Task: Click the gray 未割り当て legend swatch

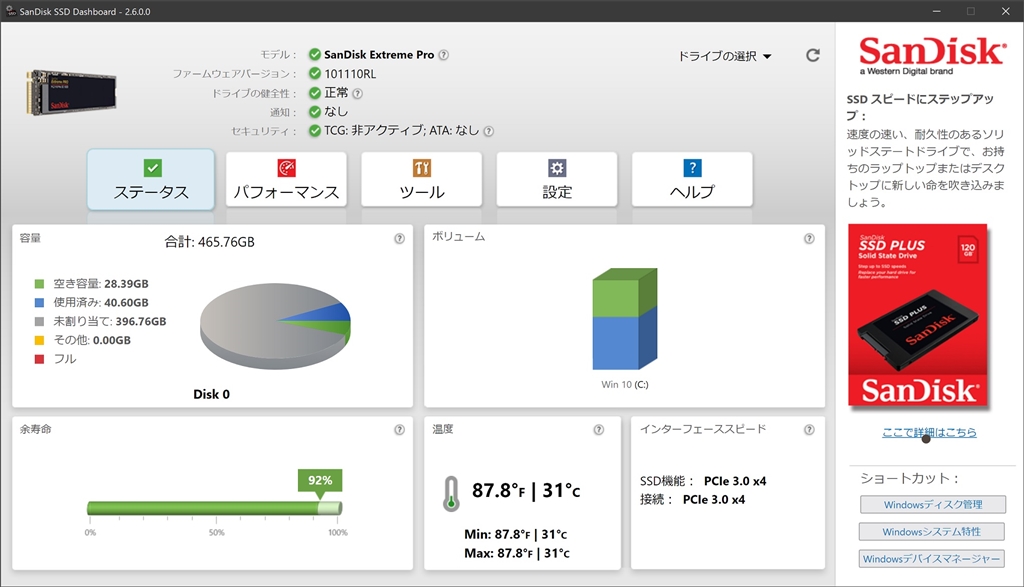Action: click(39, 321)
